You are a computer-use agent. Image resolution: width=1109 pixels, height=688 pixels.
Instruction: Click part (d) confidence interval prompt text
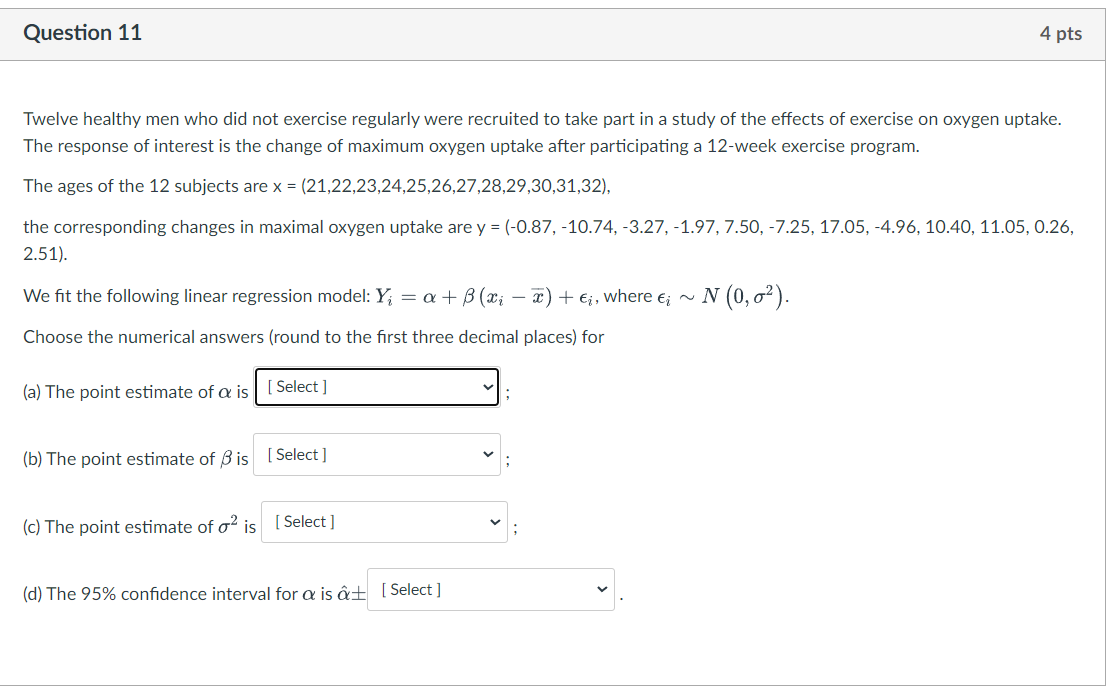pos(190,592)
